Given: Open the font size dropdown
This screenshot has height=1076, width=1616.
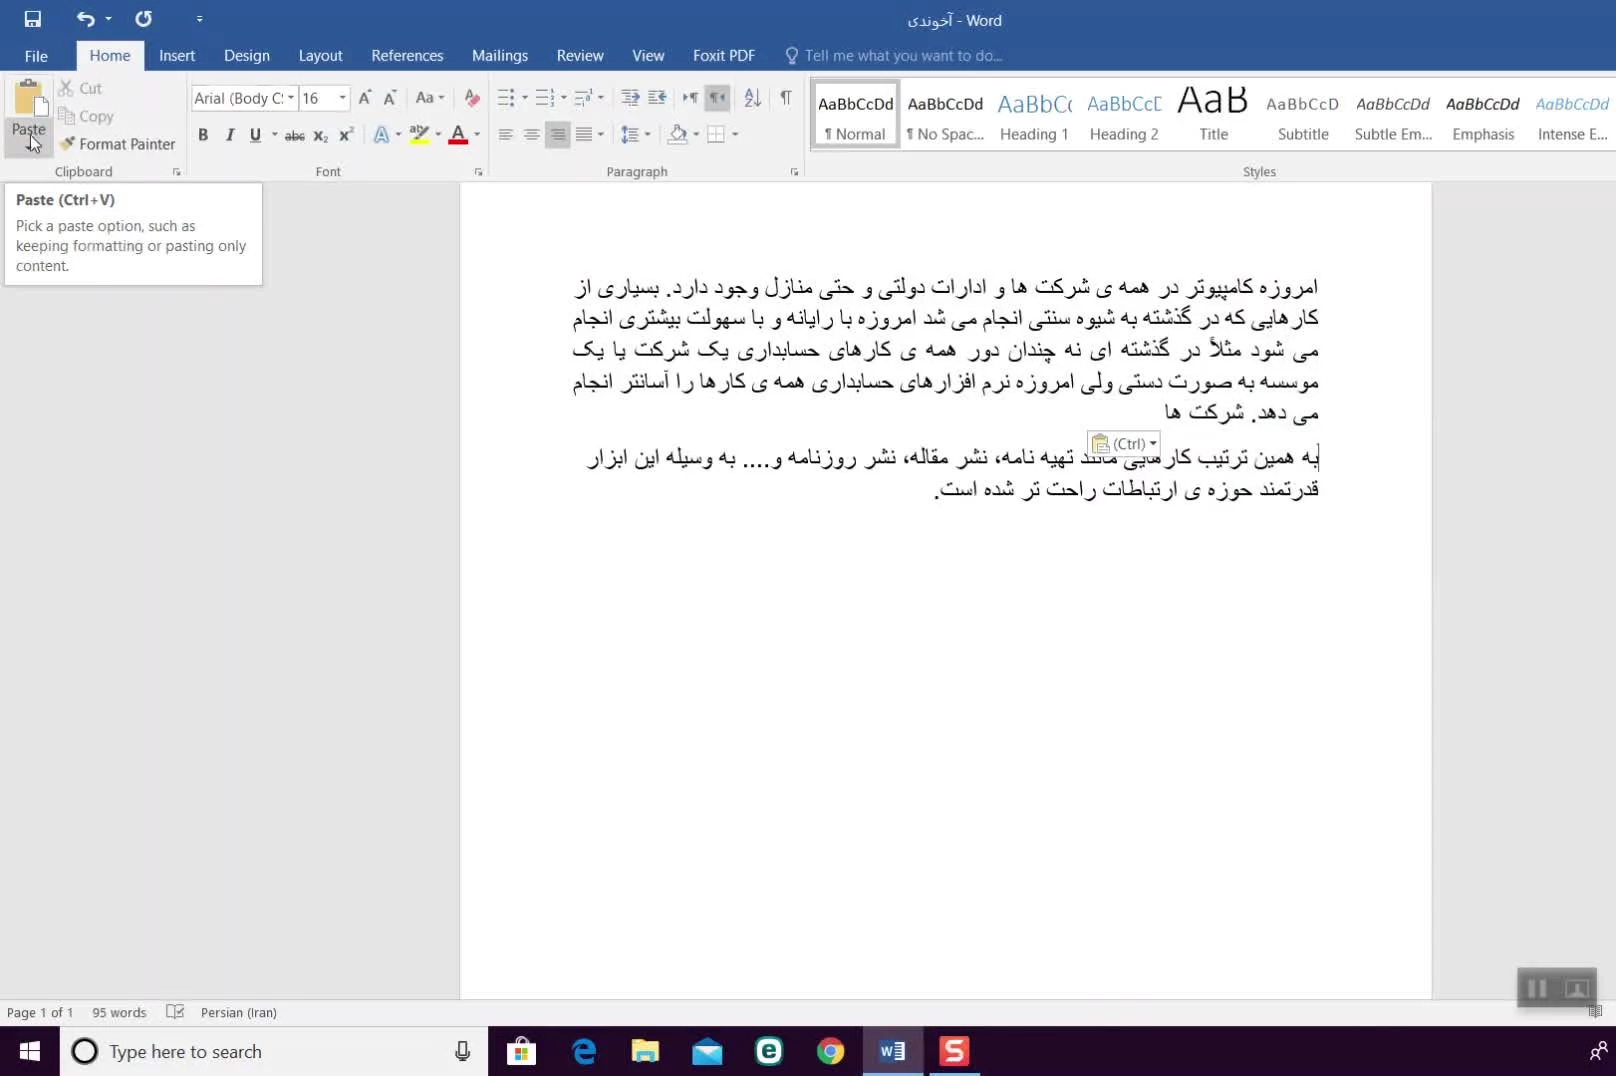Looking at the screenshot, I should click(343, 98).
